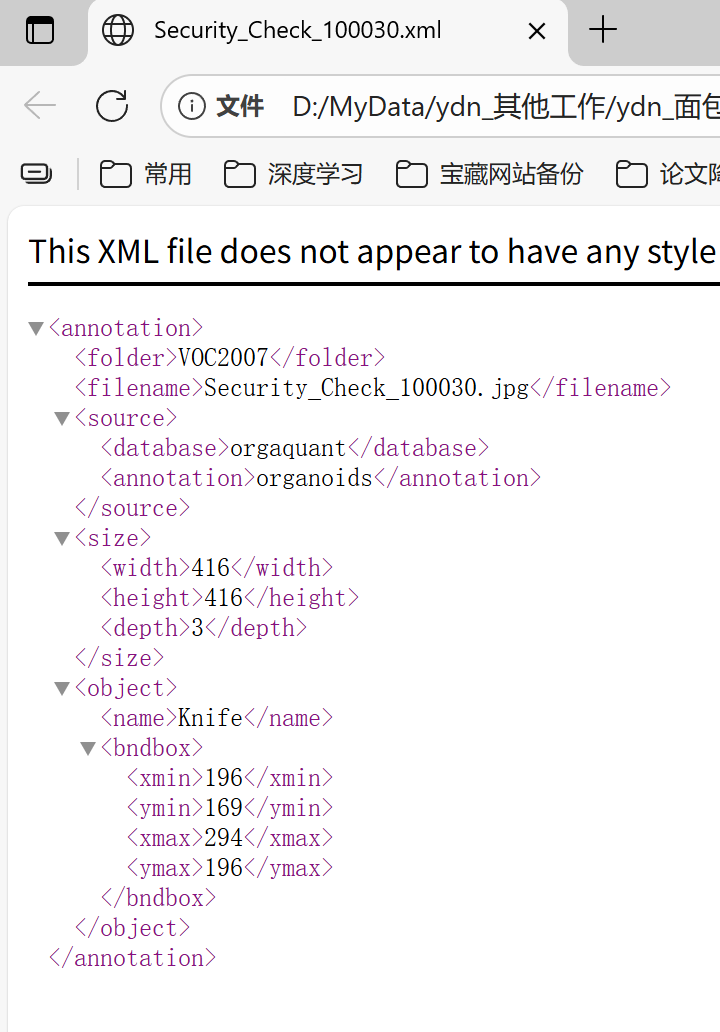This screenshot has width=720, height=1032.
Task: Open a new tab with plus button
Action: coord(602,30)
